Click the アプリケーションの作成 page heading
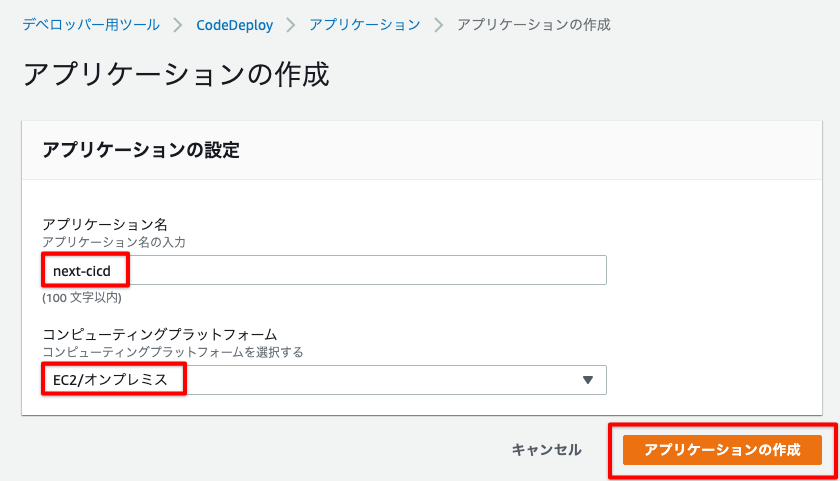The image size is (840, 481). [175, 75]
